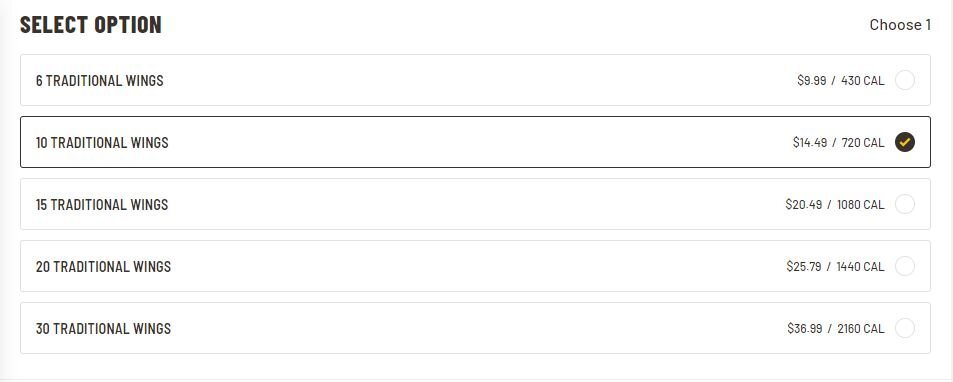Pick the 20 Traditional Wings radio circle
The image size is (953, 382).
[x=904, y=266]
